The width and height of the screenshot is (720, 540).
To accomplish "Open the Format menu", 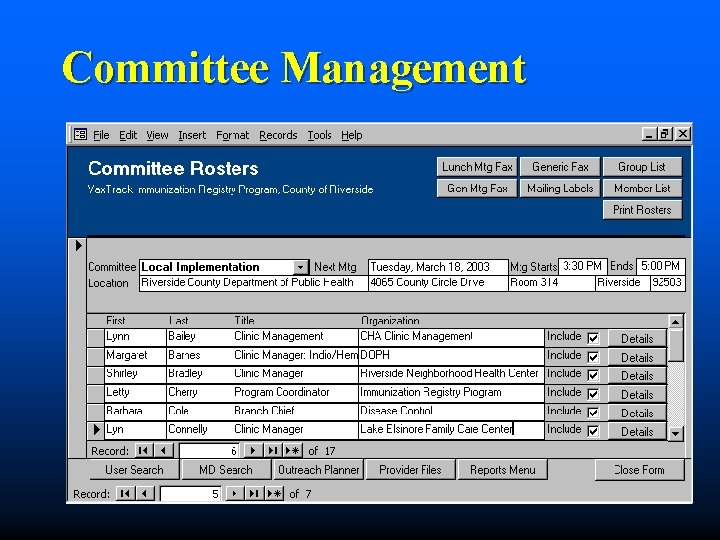I will click(232, 135).
